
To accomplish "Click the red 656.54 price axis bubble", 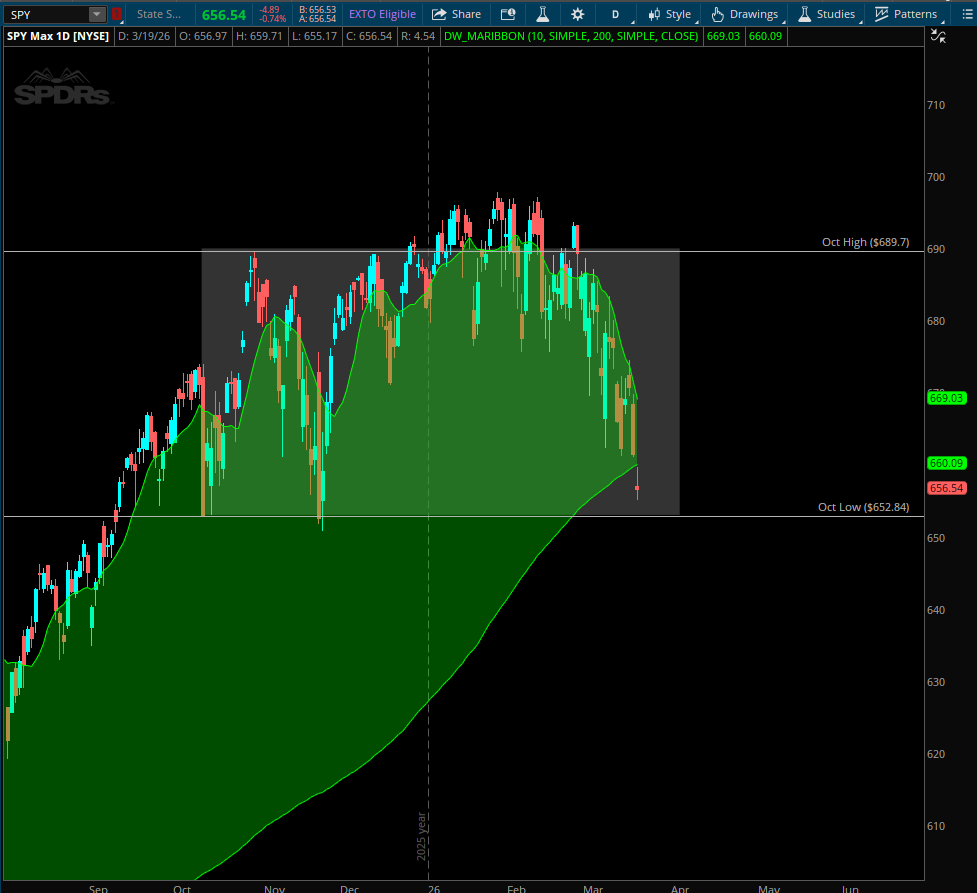I will (x=946, y=488).
